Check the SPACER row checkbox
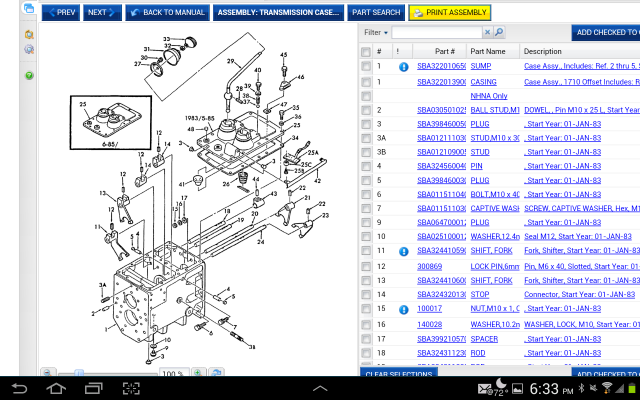Screen dimensions: 640x400 [366, 339]
